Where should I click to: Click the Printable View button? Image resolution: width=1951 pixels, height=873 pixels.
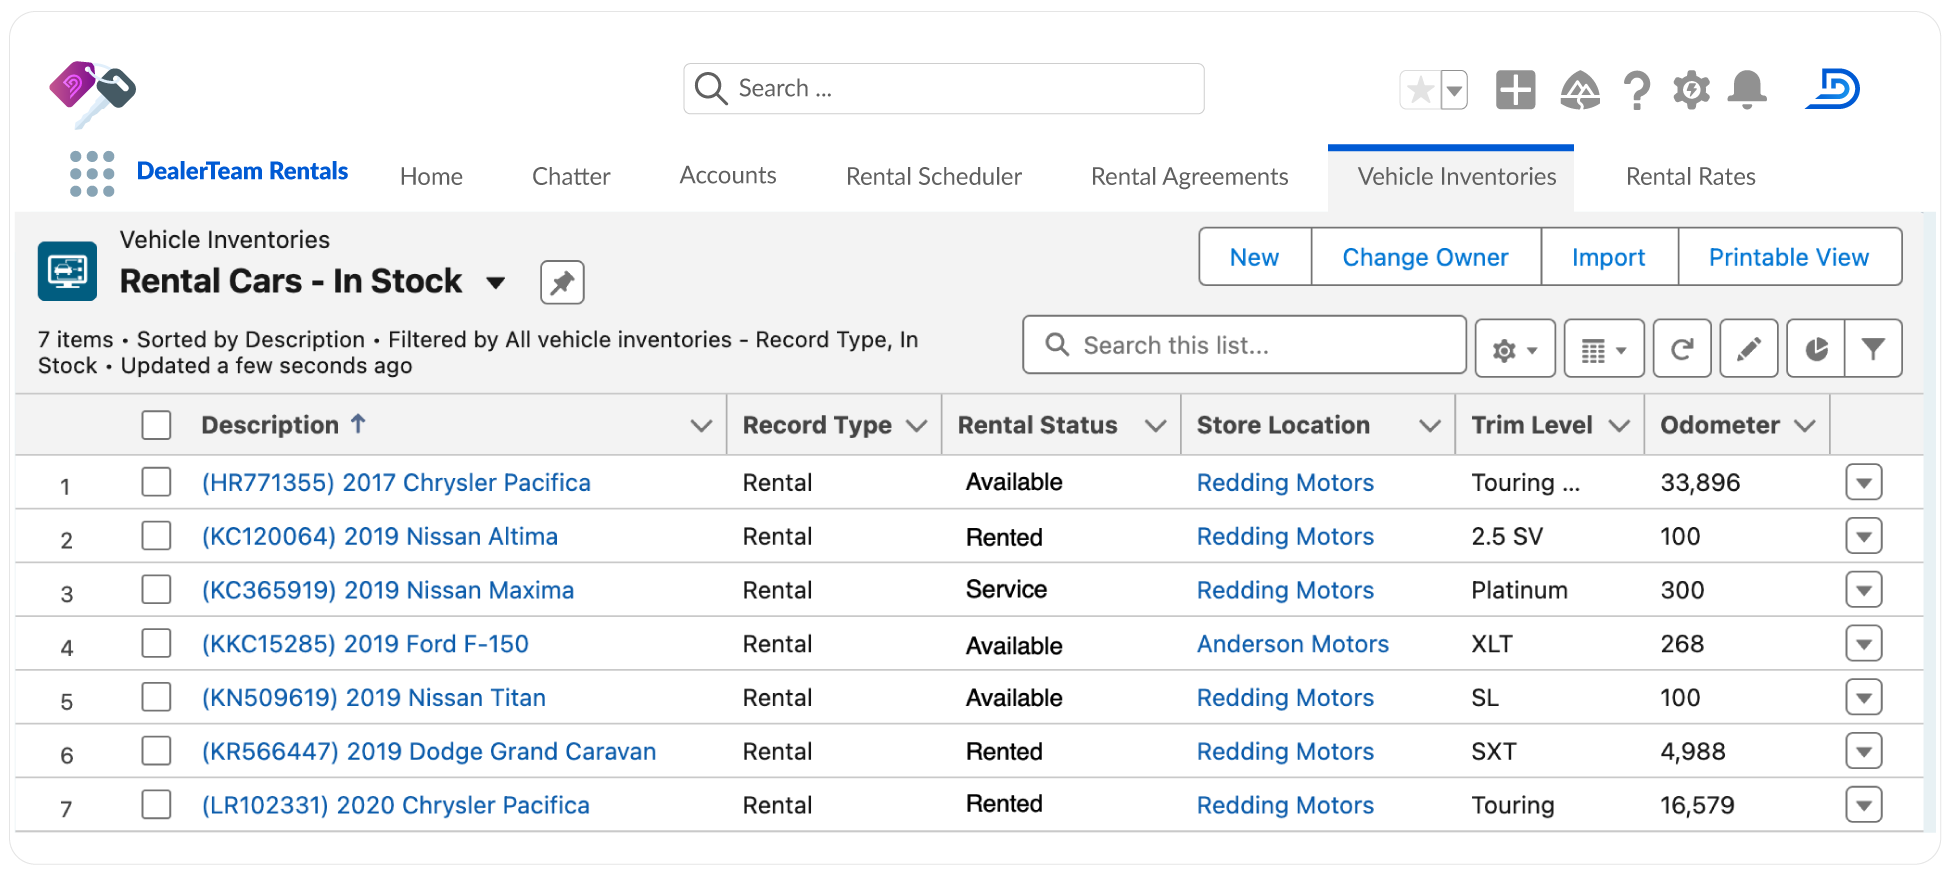coord(1789,257)
